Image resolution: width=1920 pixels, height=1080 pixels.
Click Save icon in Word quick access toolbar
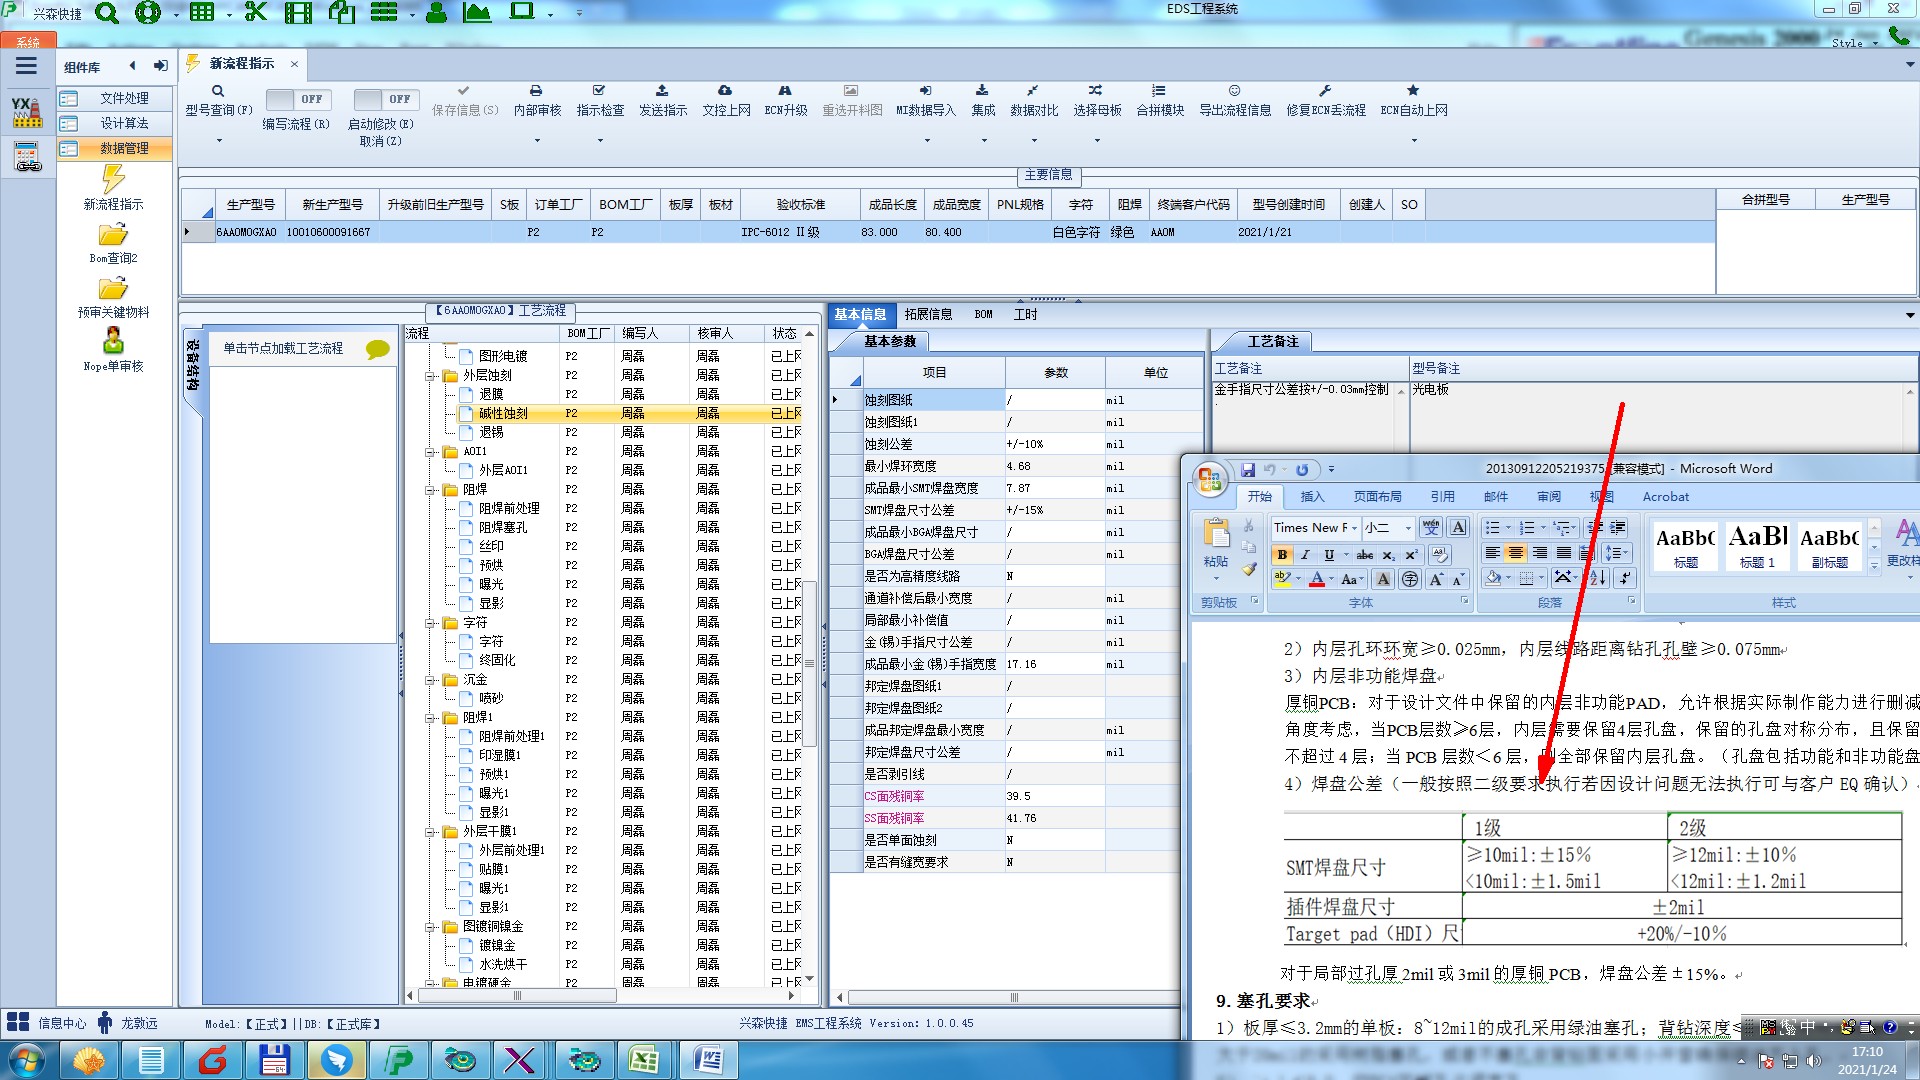(1247, 470)
